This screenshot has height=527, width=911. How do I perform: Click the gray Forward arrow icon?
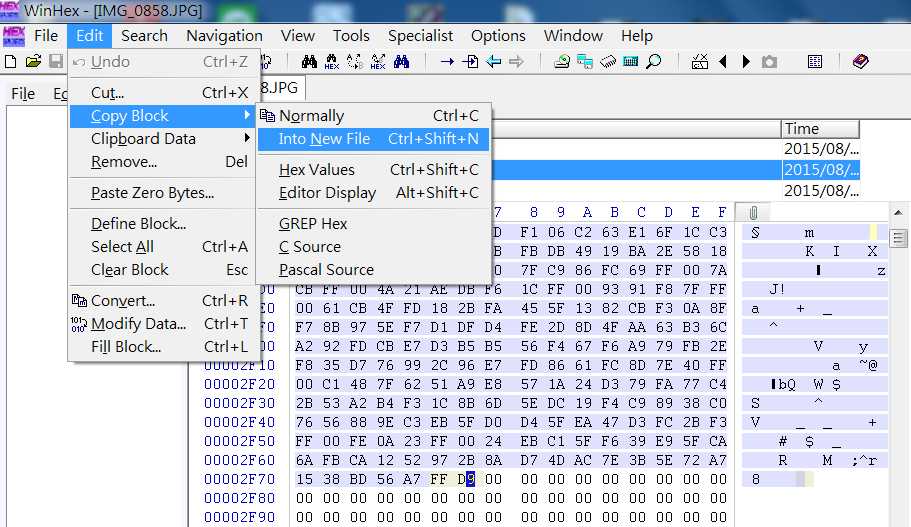[x=516, y=61]
